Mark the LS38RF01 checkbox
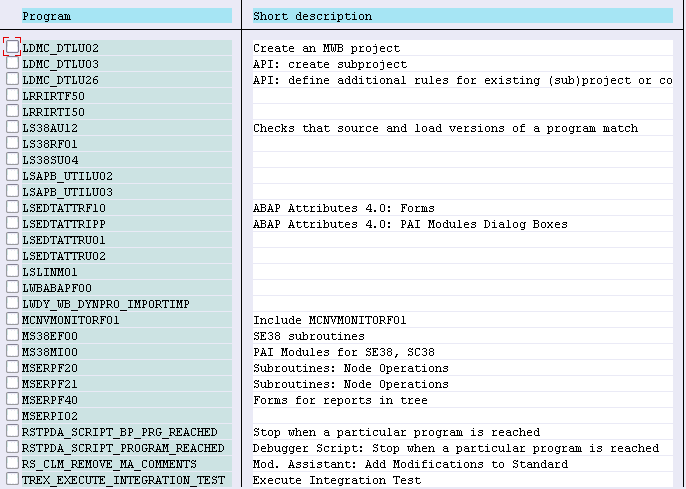 pyautogui.click(x=12, y=143)
